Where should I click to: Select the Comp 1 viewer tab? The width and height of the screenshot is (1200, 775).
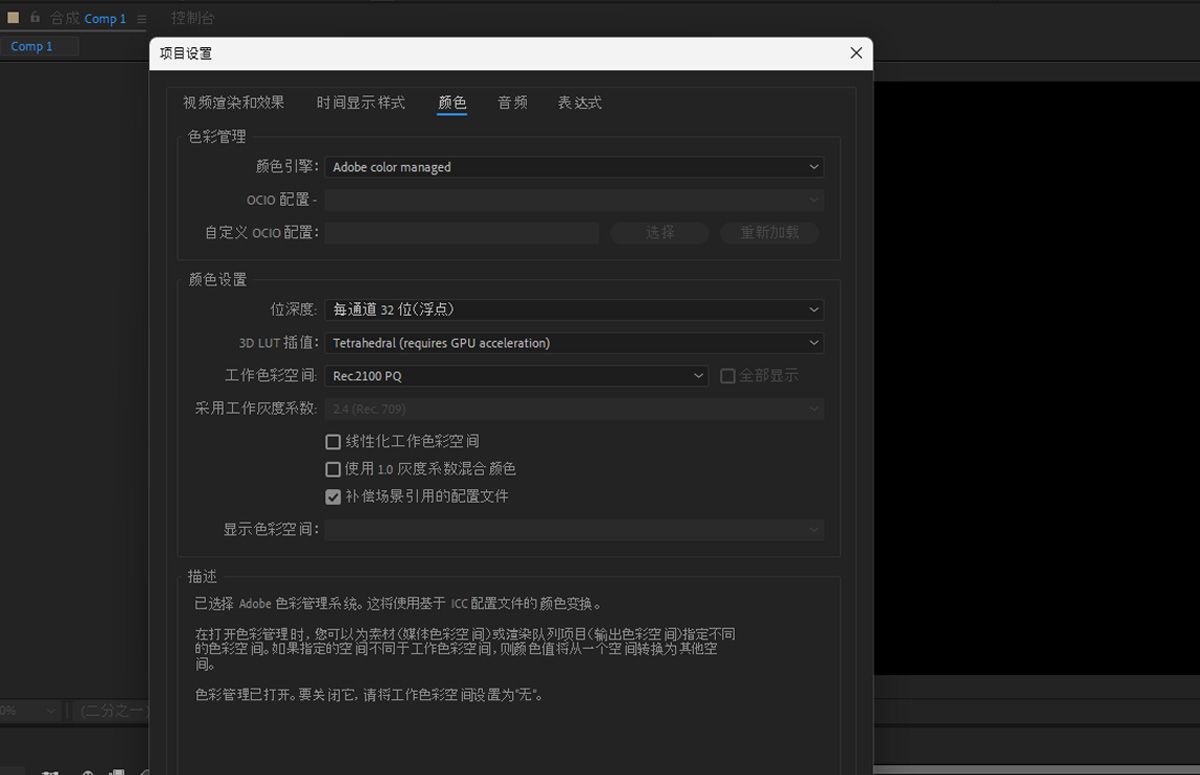(x=30, y=46)
